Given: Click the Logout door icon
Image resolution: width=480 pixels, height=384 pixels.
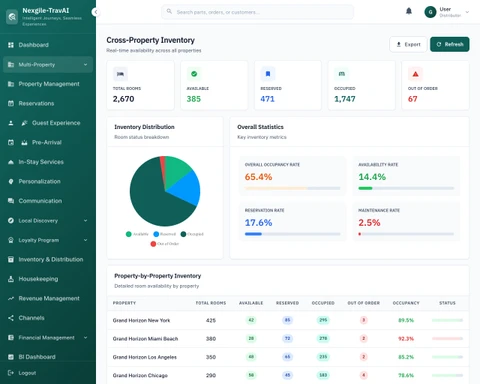Looking at the screenshot, I should tap(11, 373).
